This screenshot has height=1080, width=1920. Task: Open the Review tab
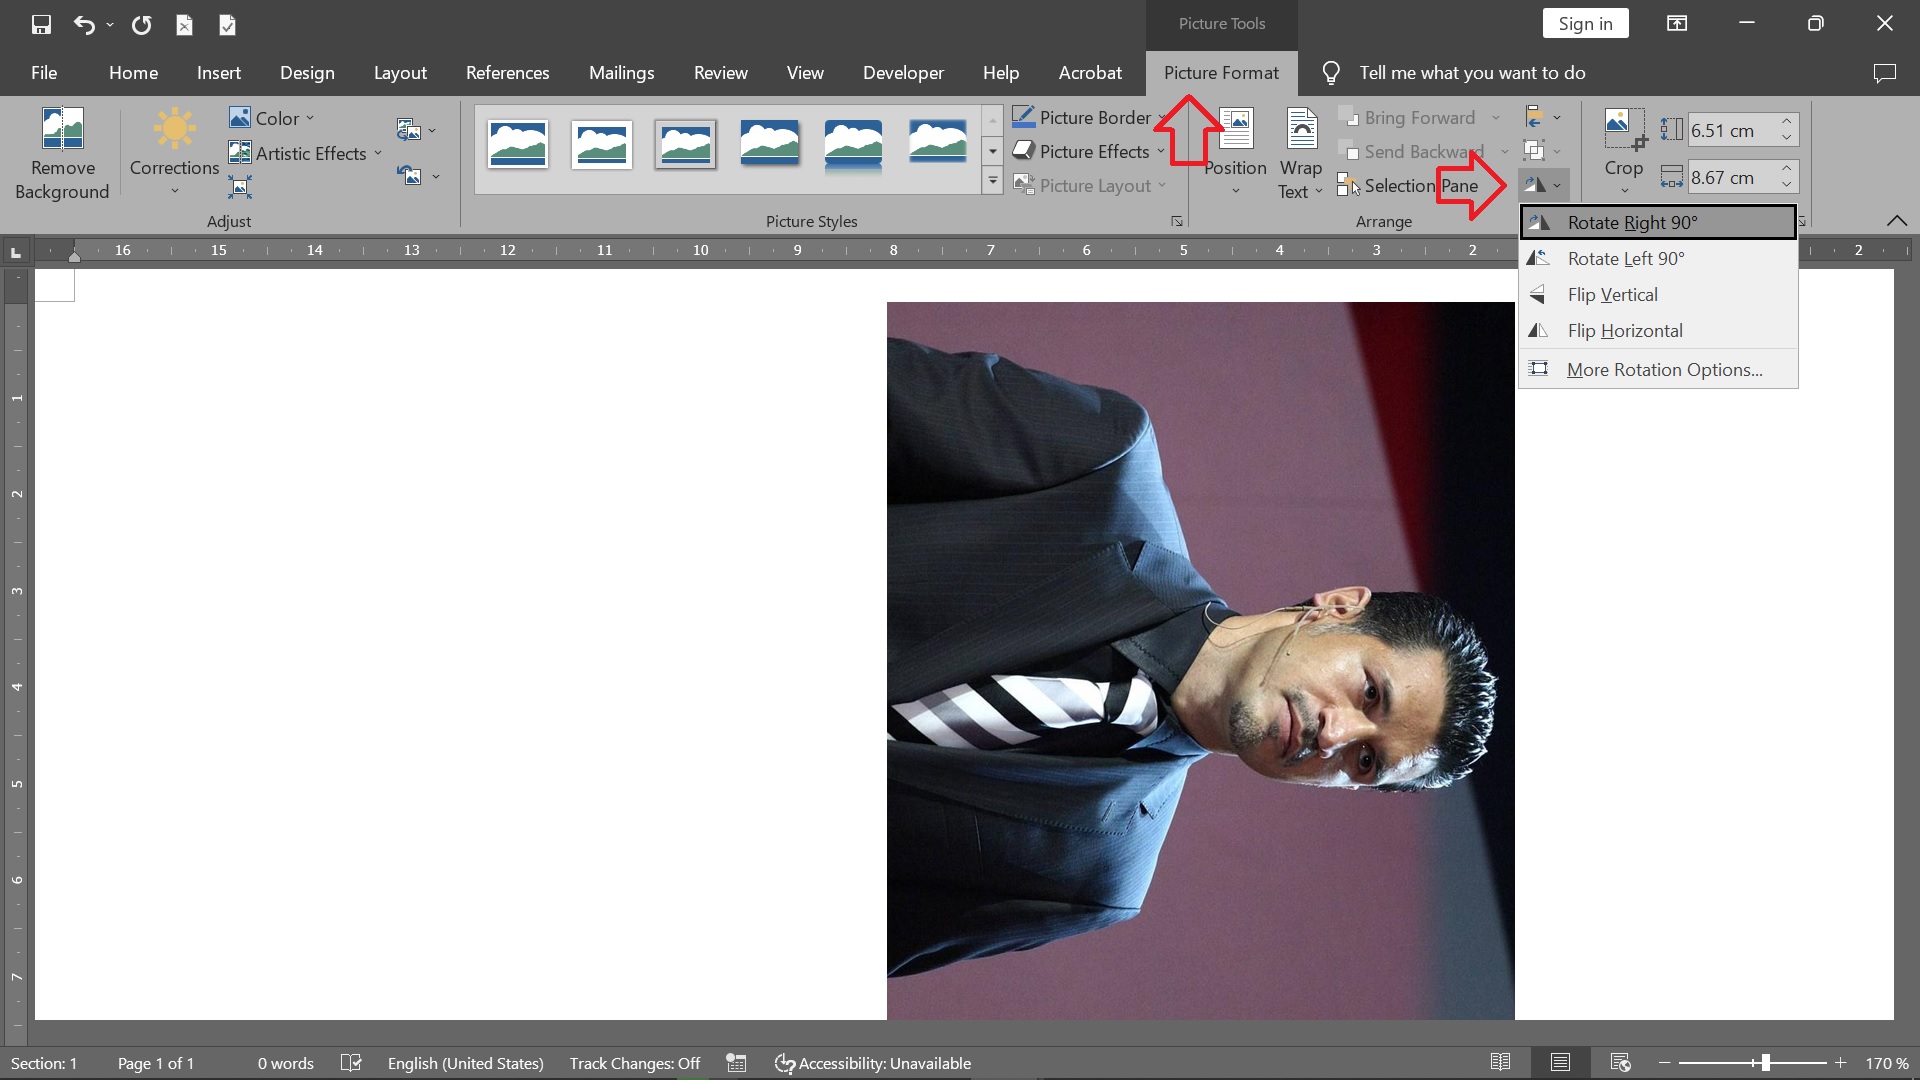click(721, 73)
